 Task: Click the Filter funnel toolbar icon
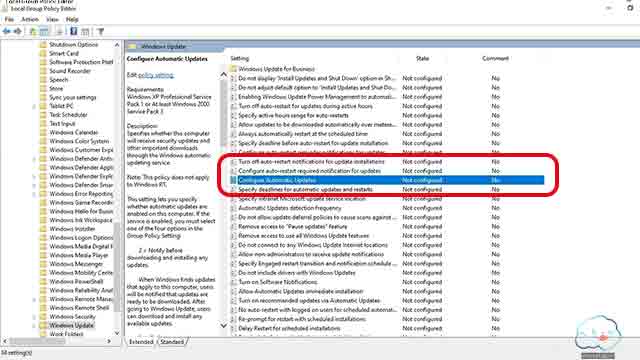pos(101,31)
